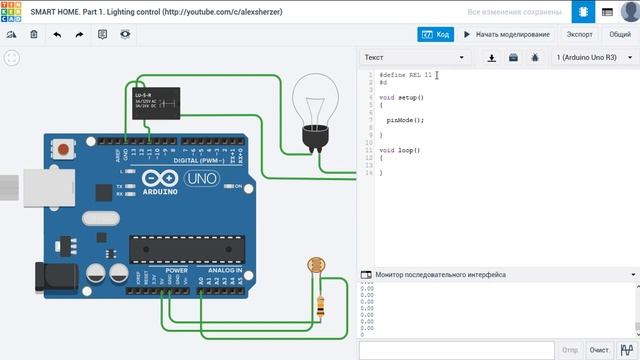The height and width of the screenshot is (360, 640).
Task: Rotate the selected component
Action: [11, 35]
